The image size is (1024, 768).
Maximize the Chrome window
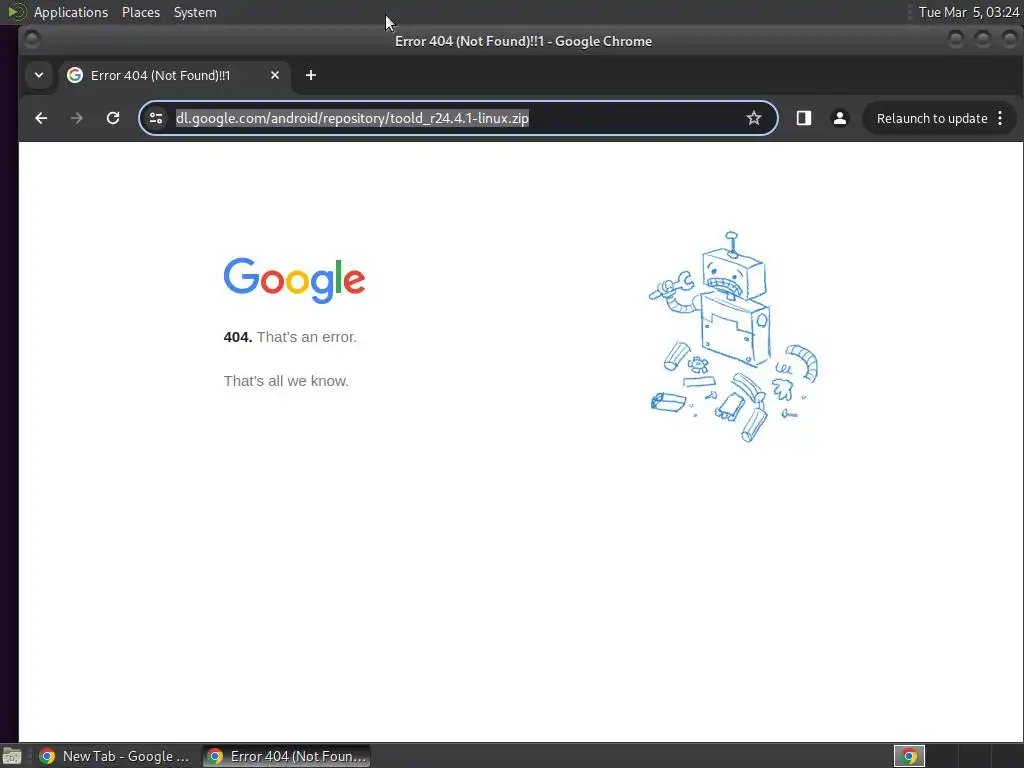[x=983, y=40]
